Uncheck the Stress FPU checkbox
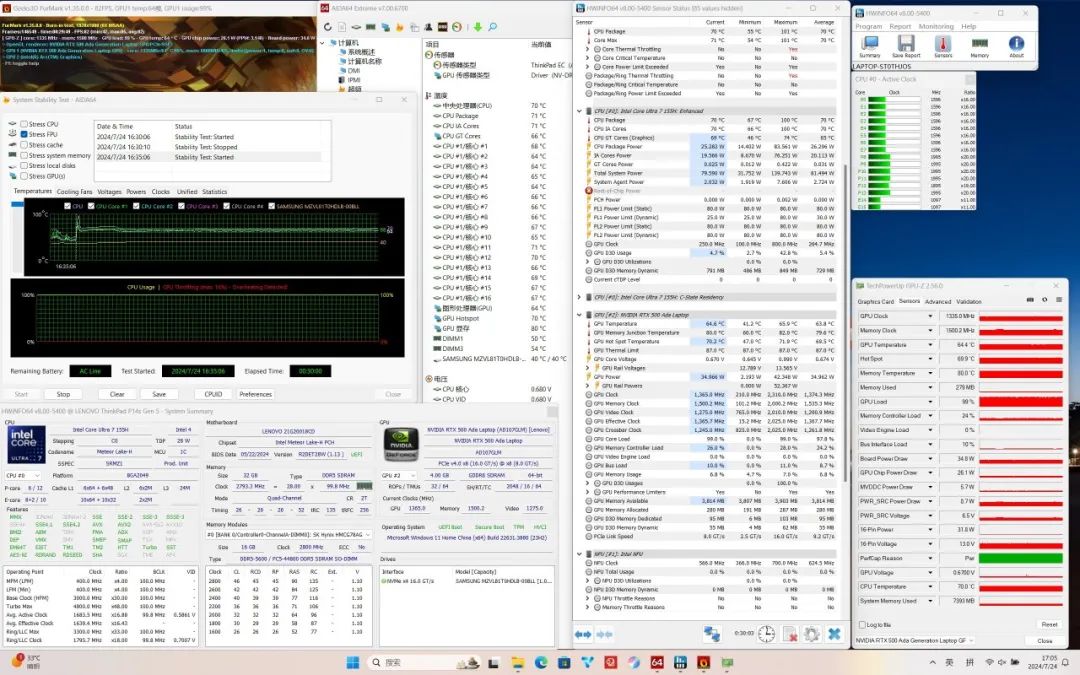 tap(24, 134)
